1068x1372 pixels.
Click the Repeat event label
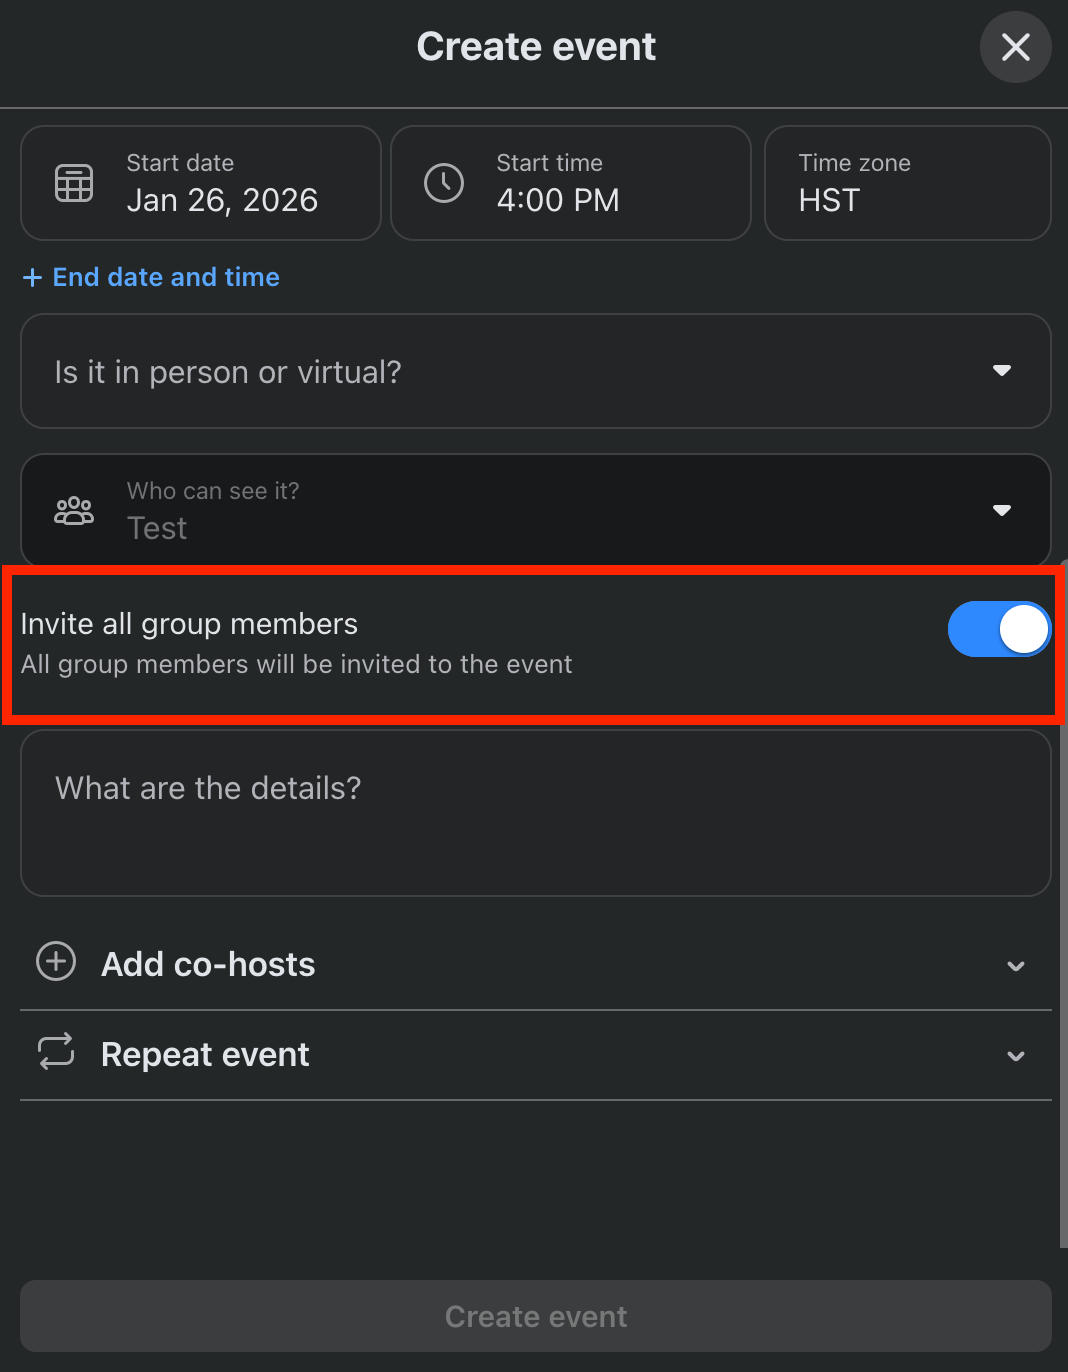tap(205, 1055)
